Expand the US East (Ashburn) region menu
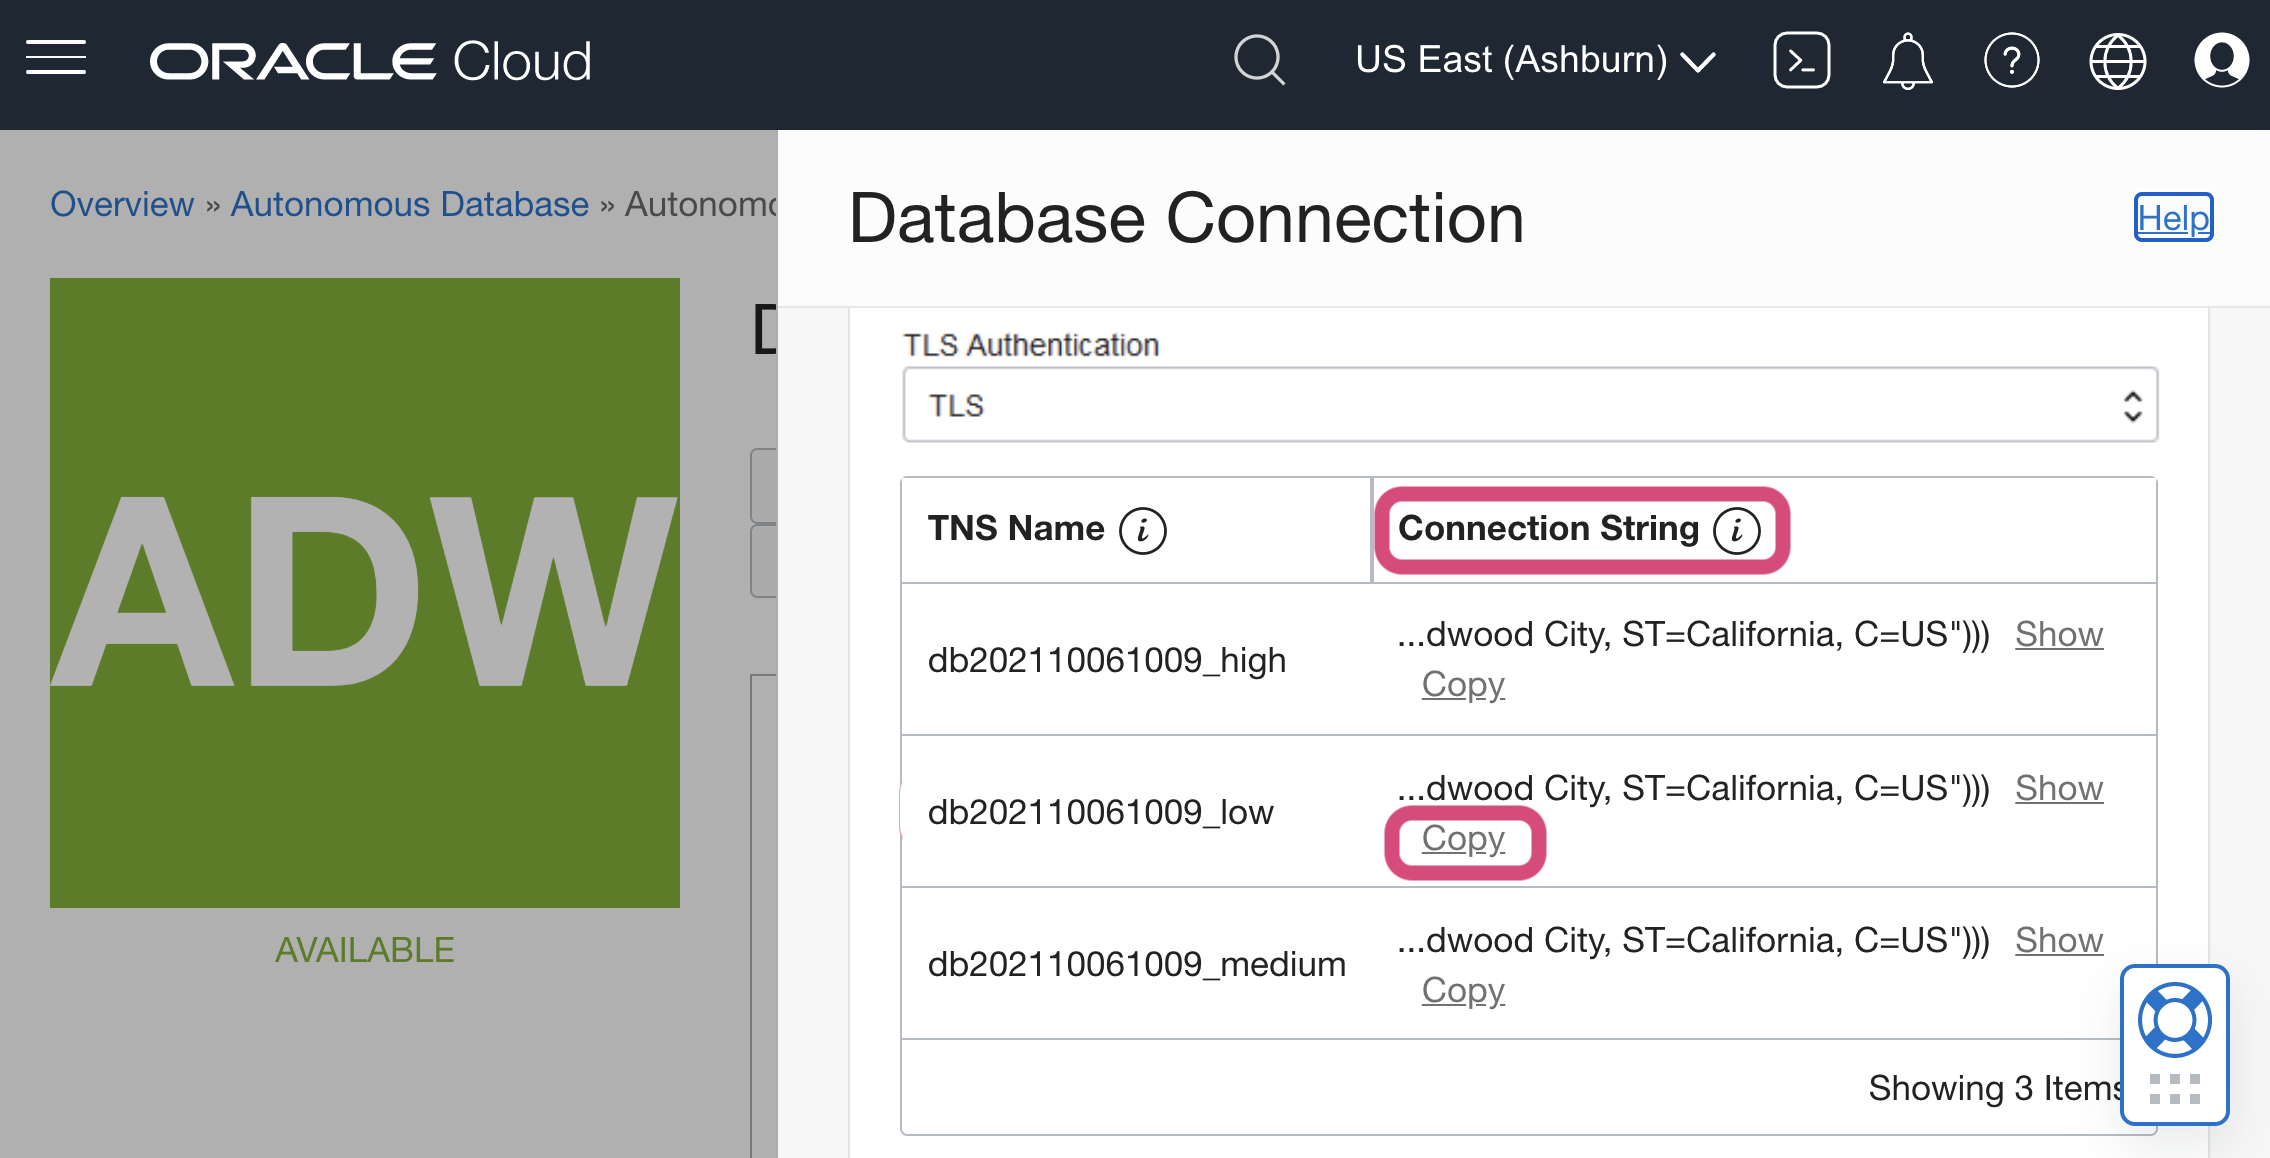The height and width of the screenshot is (1158, 2270). (1535, 60)
